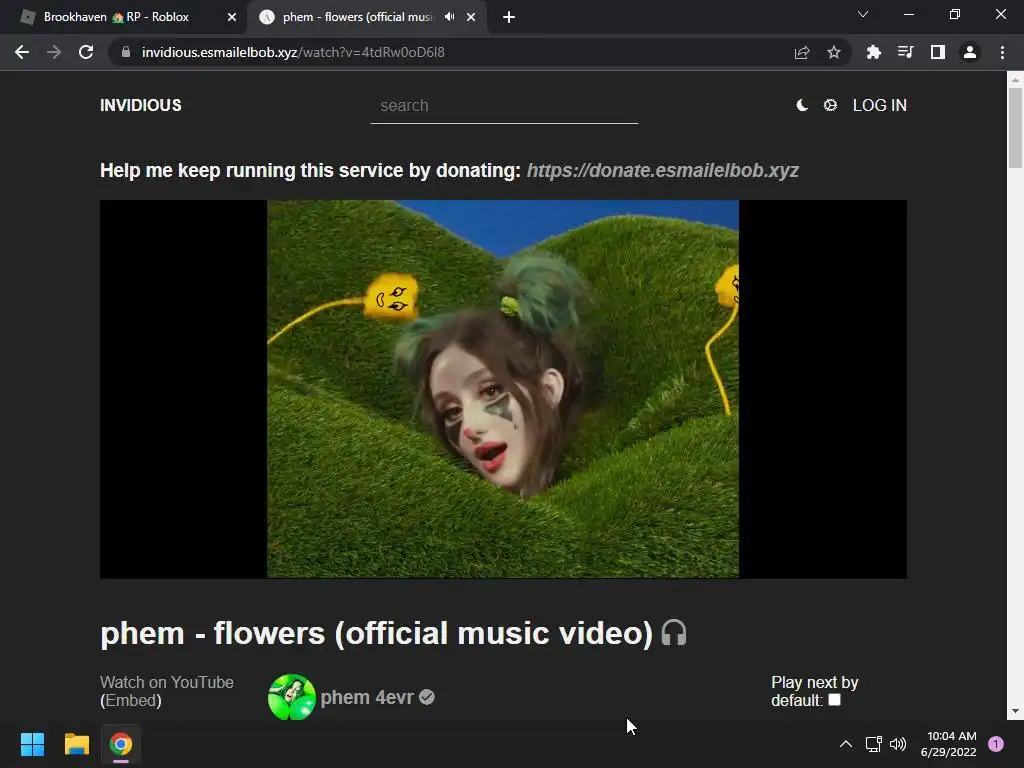
Task: Open the Windows Start menu
Action: click(32, 744)
